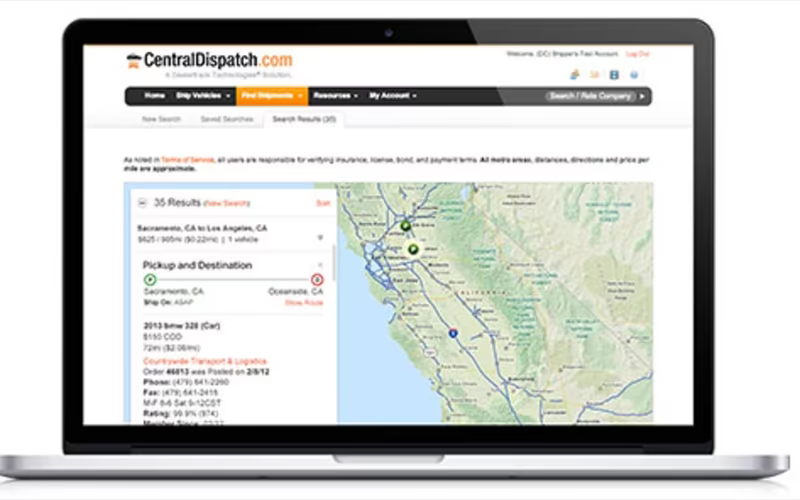Expand the Sacramento to Los Angeles result arrow
Viewport: 800px width, 500px height.
click(320, 237)
